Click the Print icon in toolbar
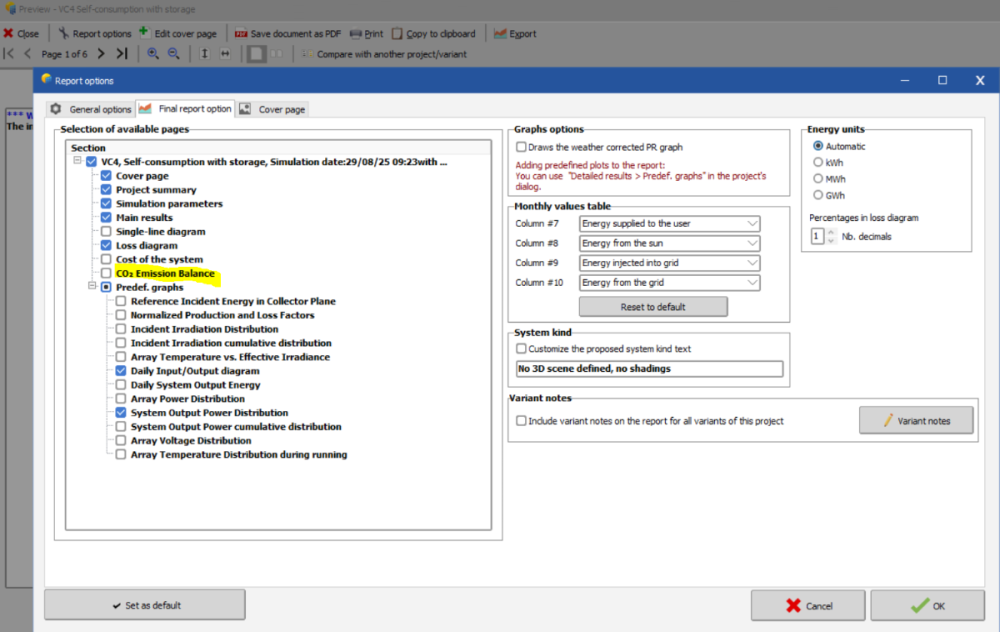This screenshot has height=632, width=1000. point(355,33)
